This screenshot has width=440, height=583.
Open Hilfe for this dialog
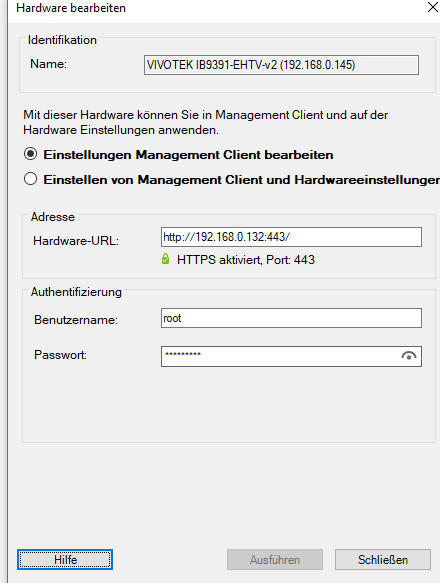(x=65, y=560)
